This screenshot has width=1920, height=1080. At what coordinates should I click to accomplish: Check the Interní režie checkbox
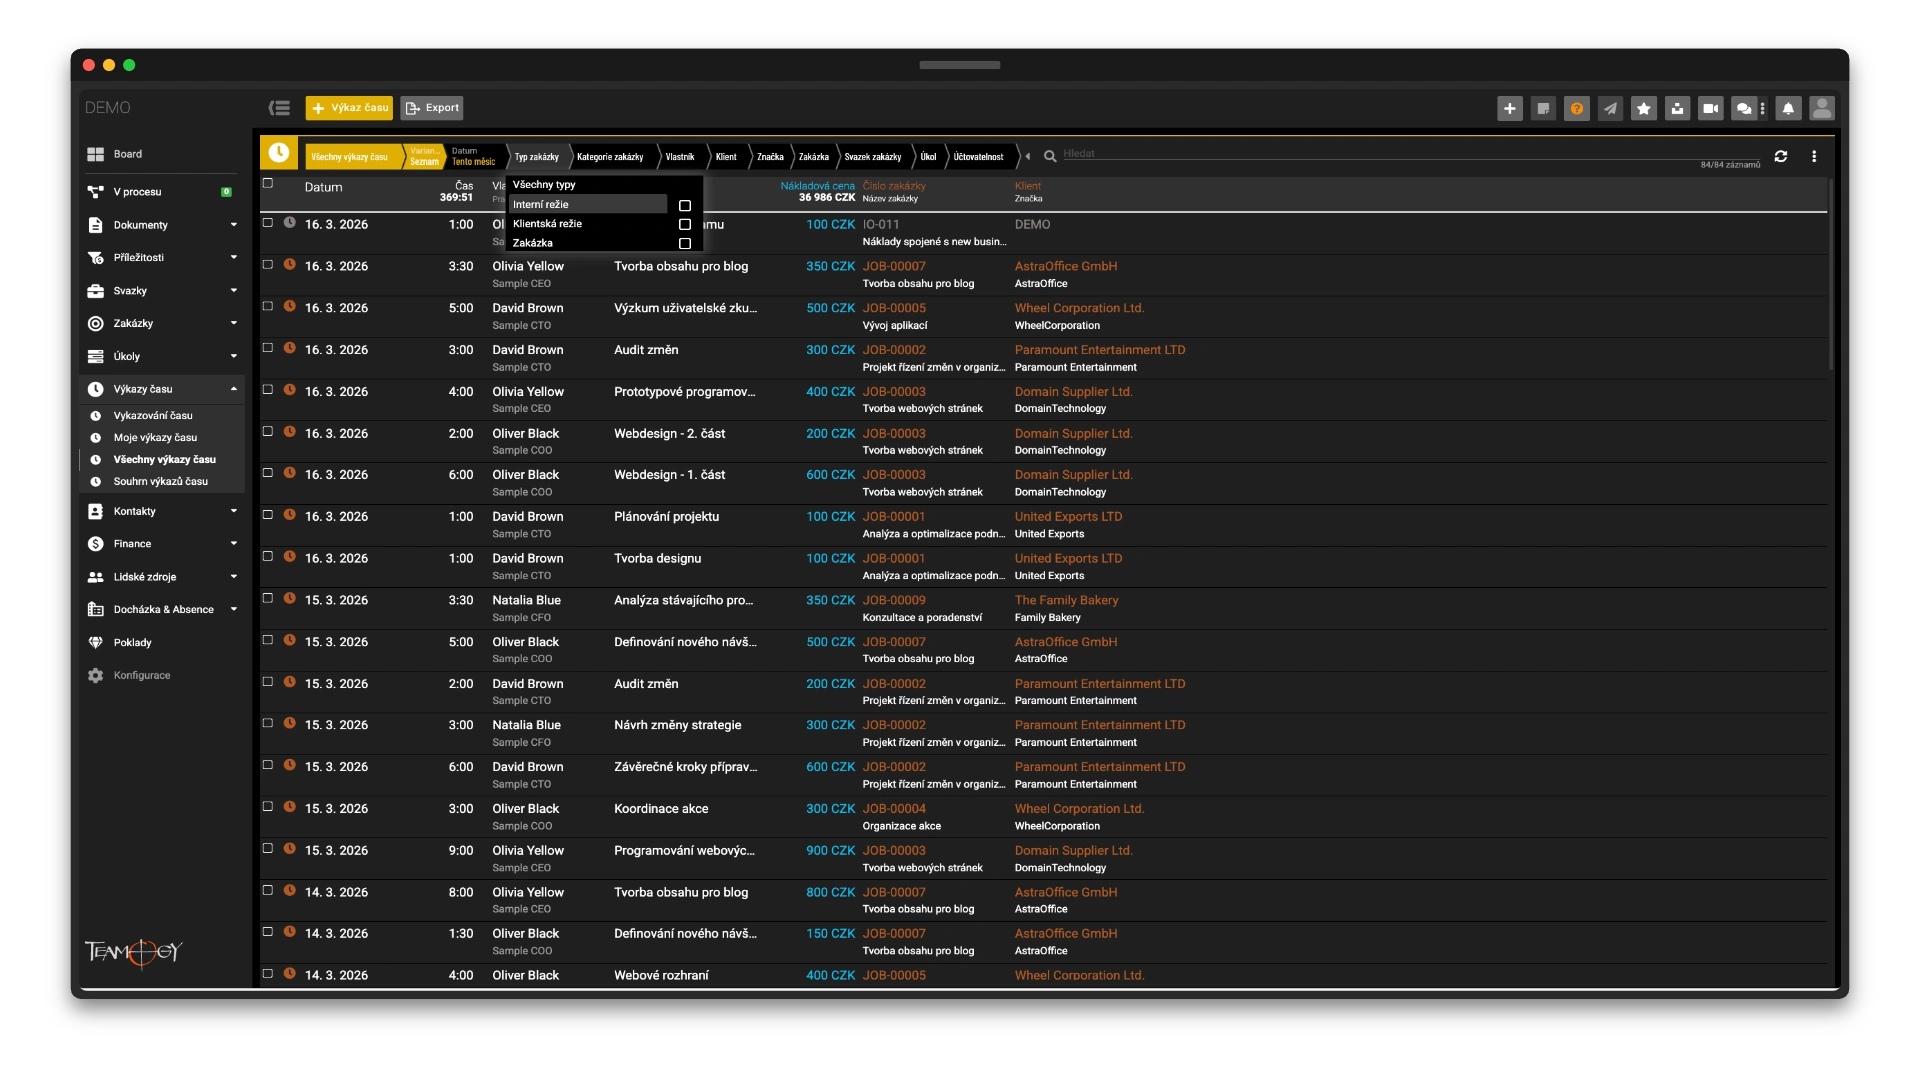pos(685,205)
